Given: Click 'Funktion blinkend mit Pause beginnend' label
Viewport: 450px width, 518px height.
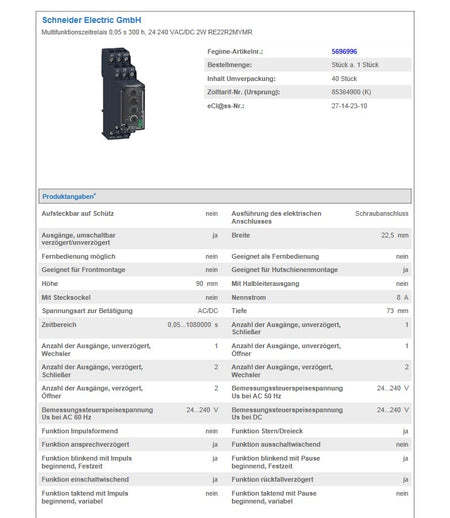Looking at the screenshot, I should click(276, 462).
